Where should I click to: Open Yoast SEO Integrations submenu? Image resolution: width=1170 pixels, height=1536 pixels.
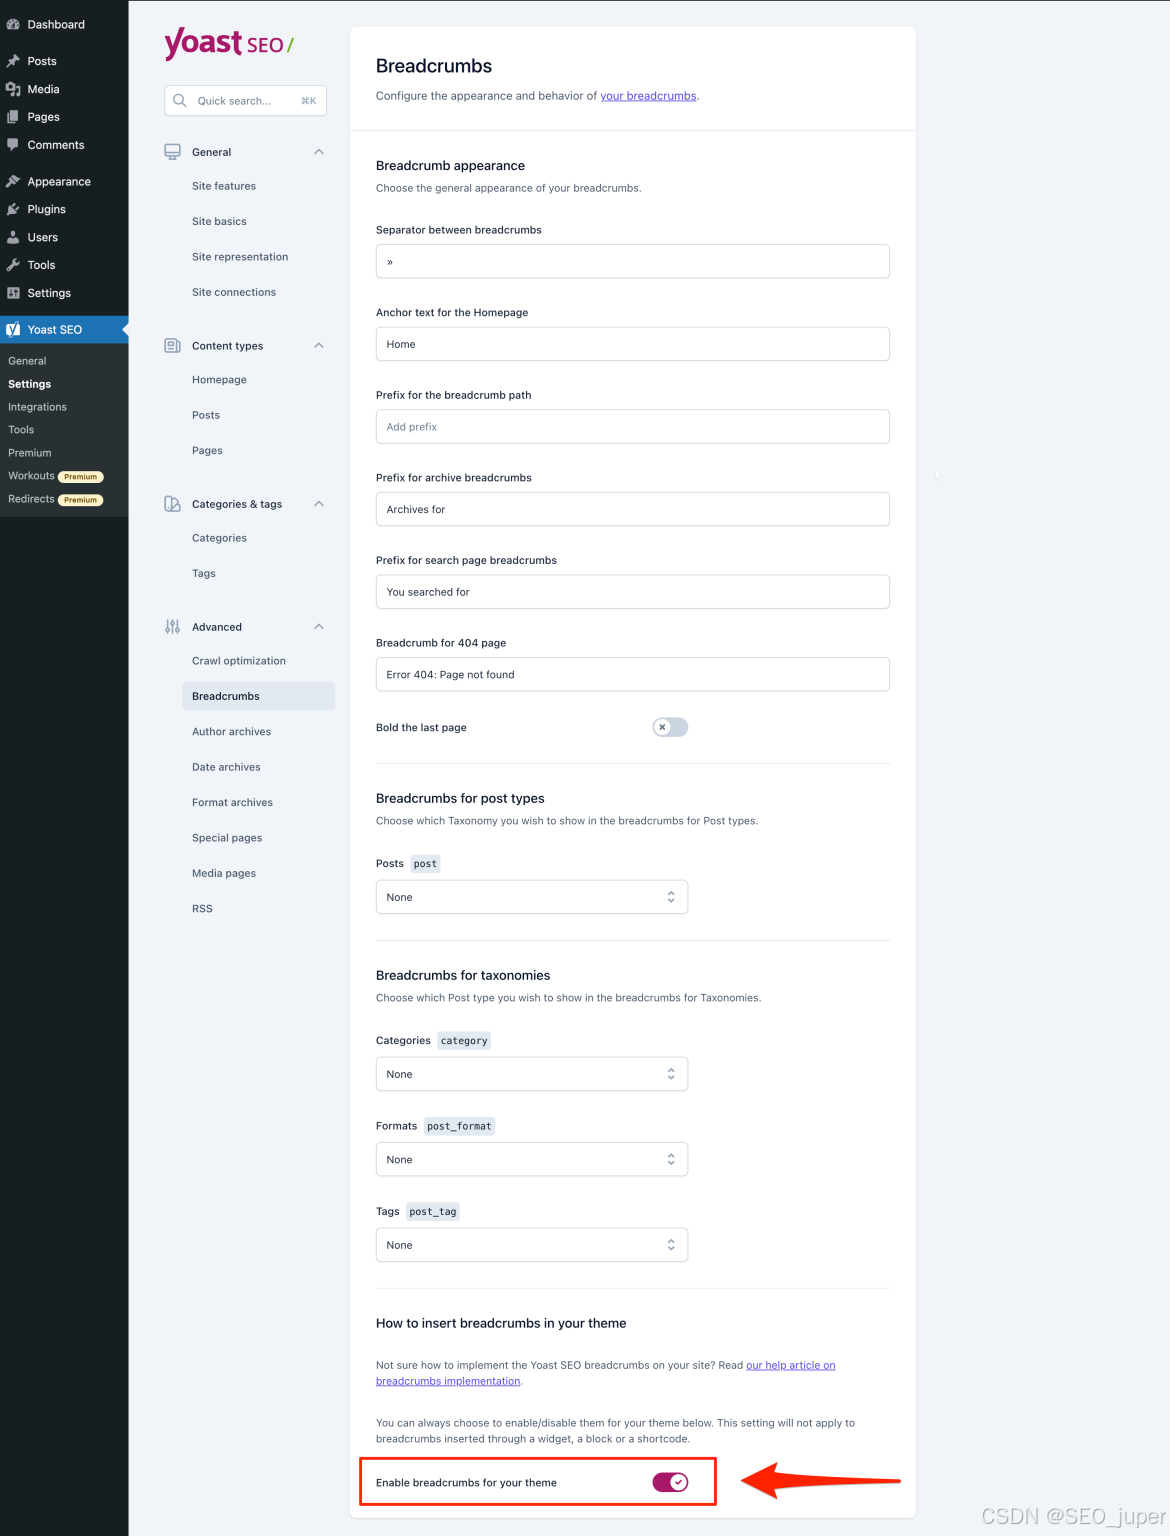(37, 407)
